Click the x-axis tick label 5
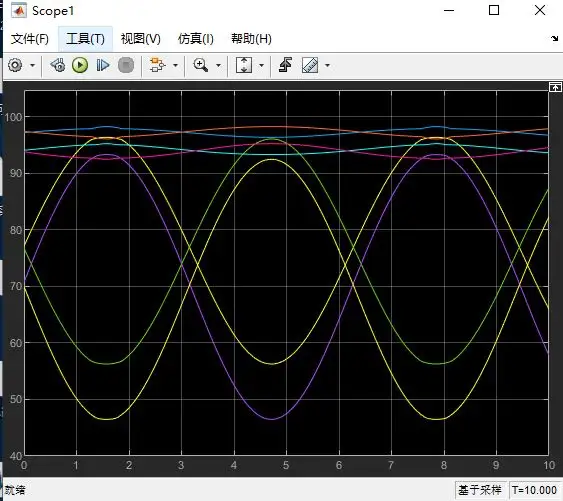563x501 pixels. (286, 466)
